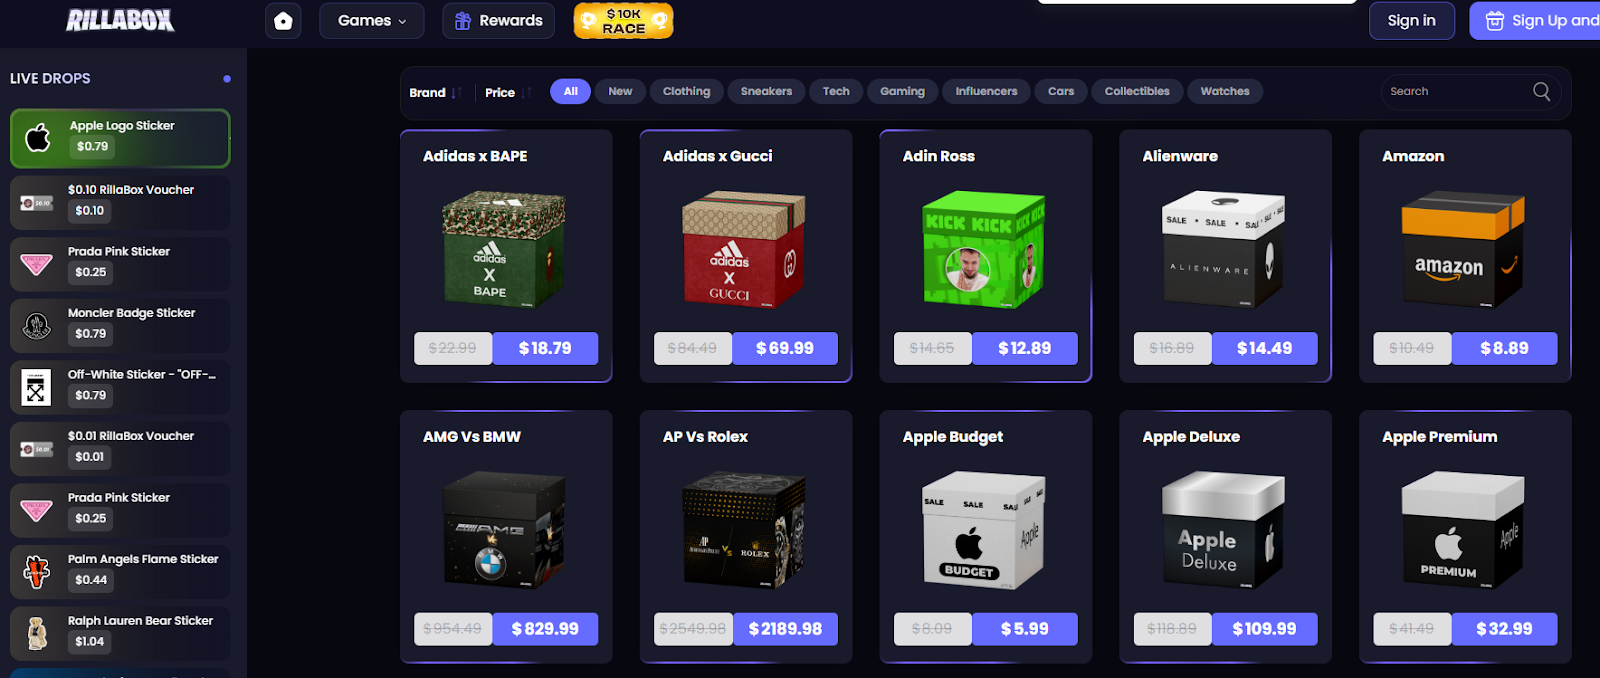This screenshot has width=1600, height=678.
Task: Focus the Search input field
Action: click(x=1457, y=91)
